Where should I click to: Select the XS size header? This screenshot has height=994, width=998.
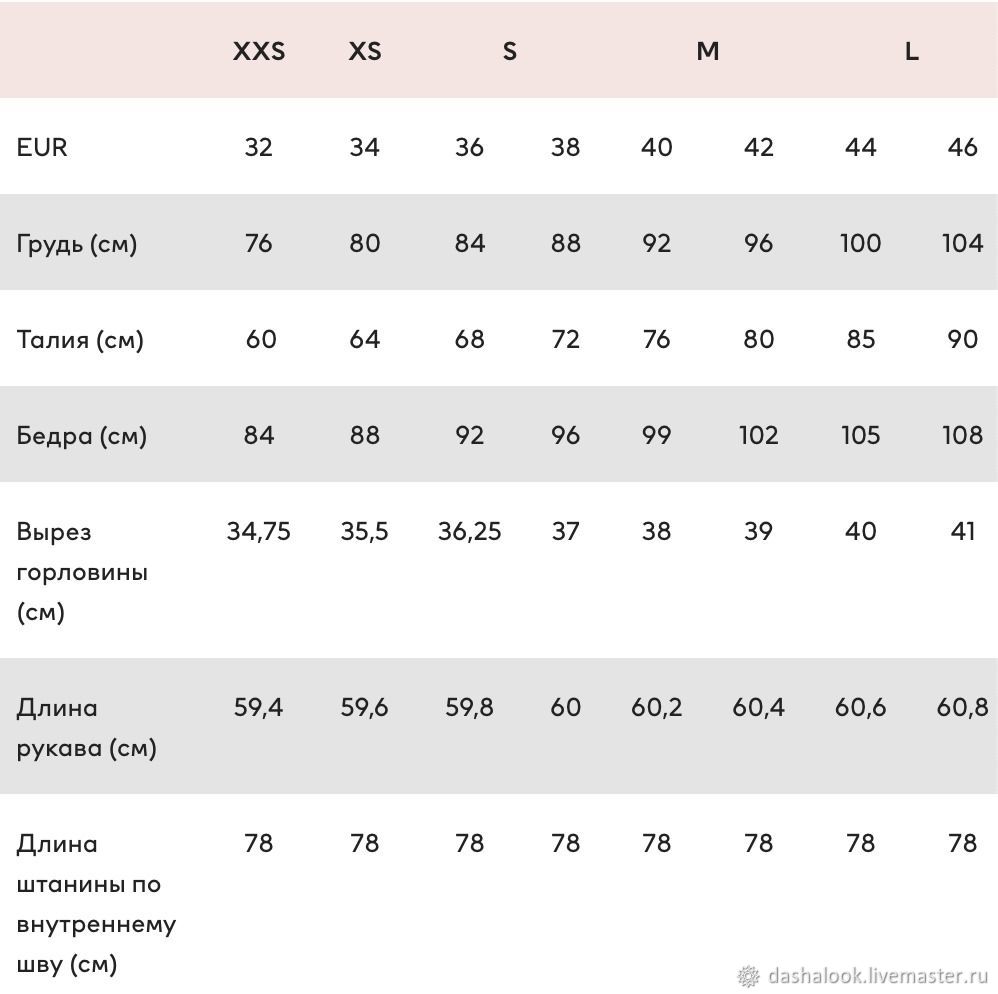pos(365,51)
